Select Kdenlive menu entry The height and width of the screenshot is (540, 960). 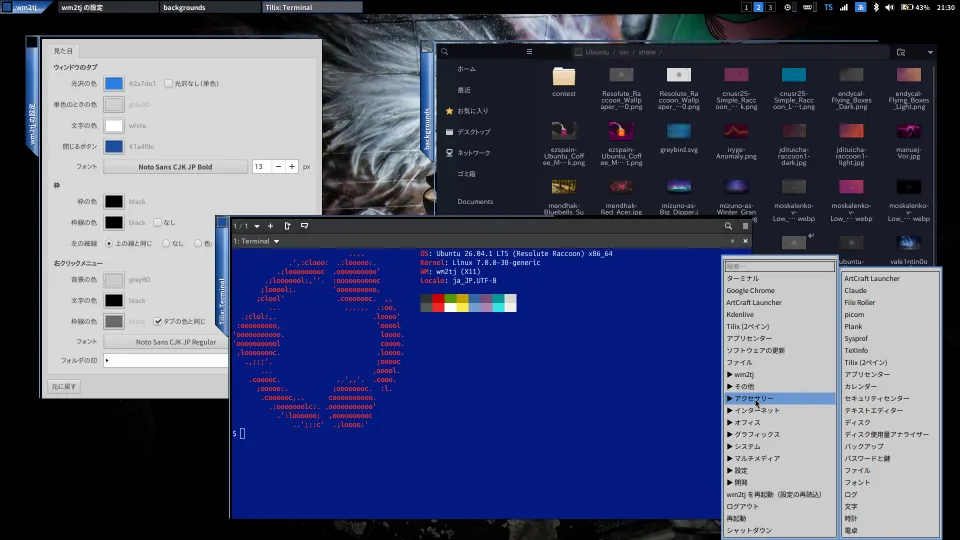(779, 314)
